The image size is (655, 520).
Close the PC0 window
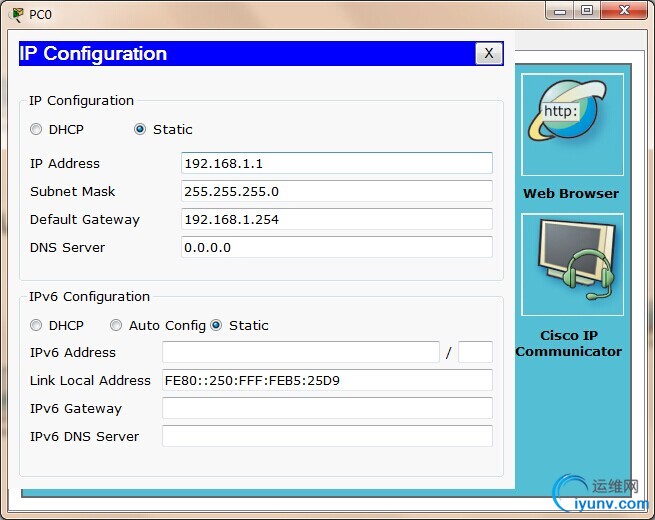pos(624,11)
